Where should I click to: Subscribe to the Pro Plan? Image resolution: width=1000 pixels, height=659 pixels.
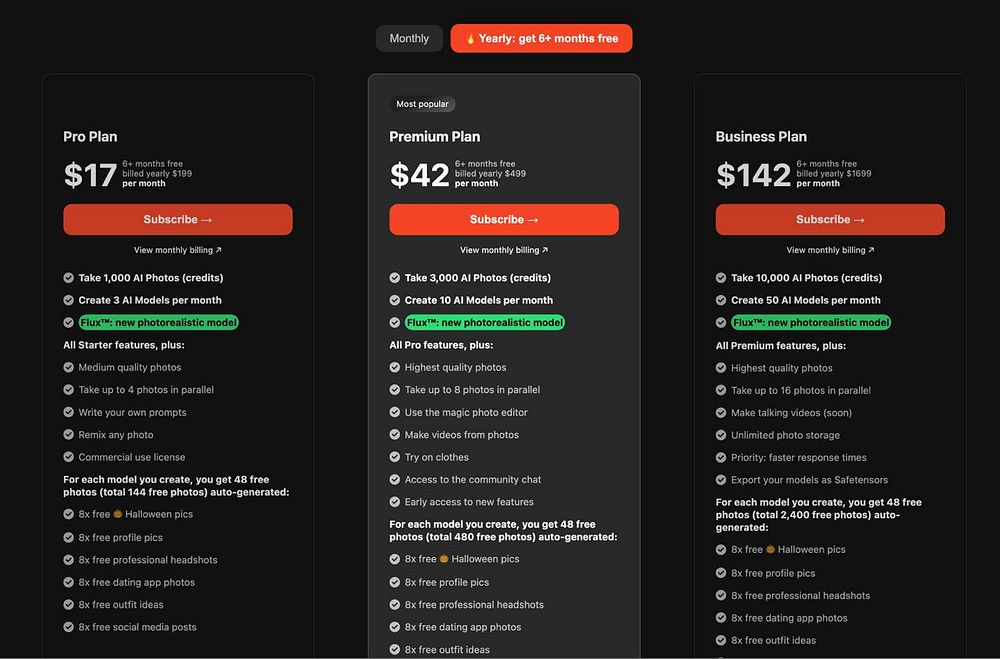click(178, 220)
